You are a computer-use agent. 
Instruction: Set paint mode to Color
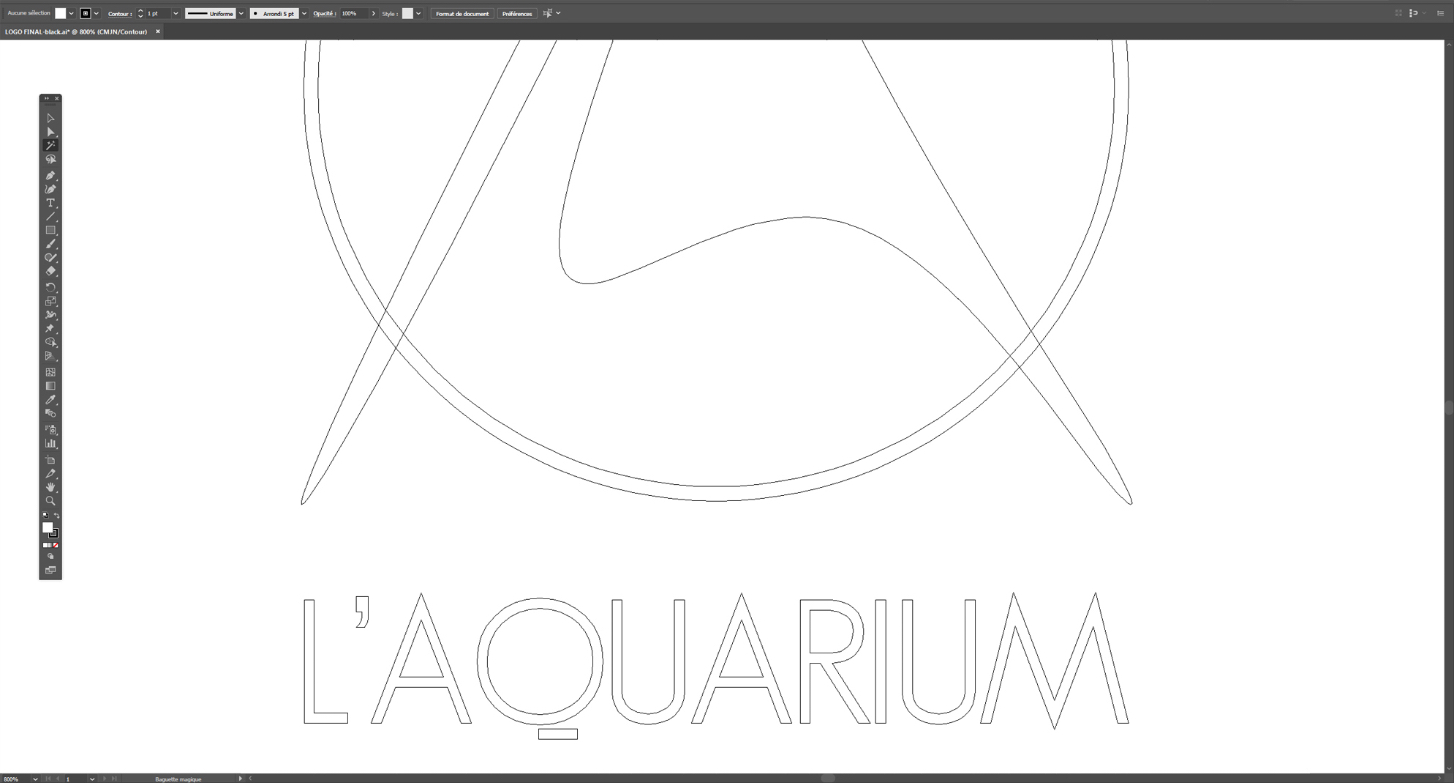tap(45, 545)
